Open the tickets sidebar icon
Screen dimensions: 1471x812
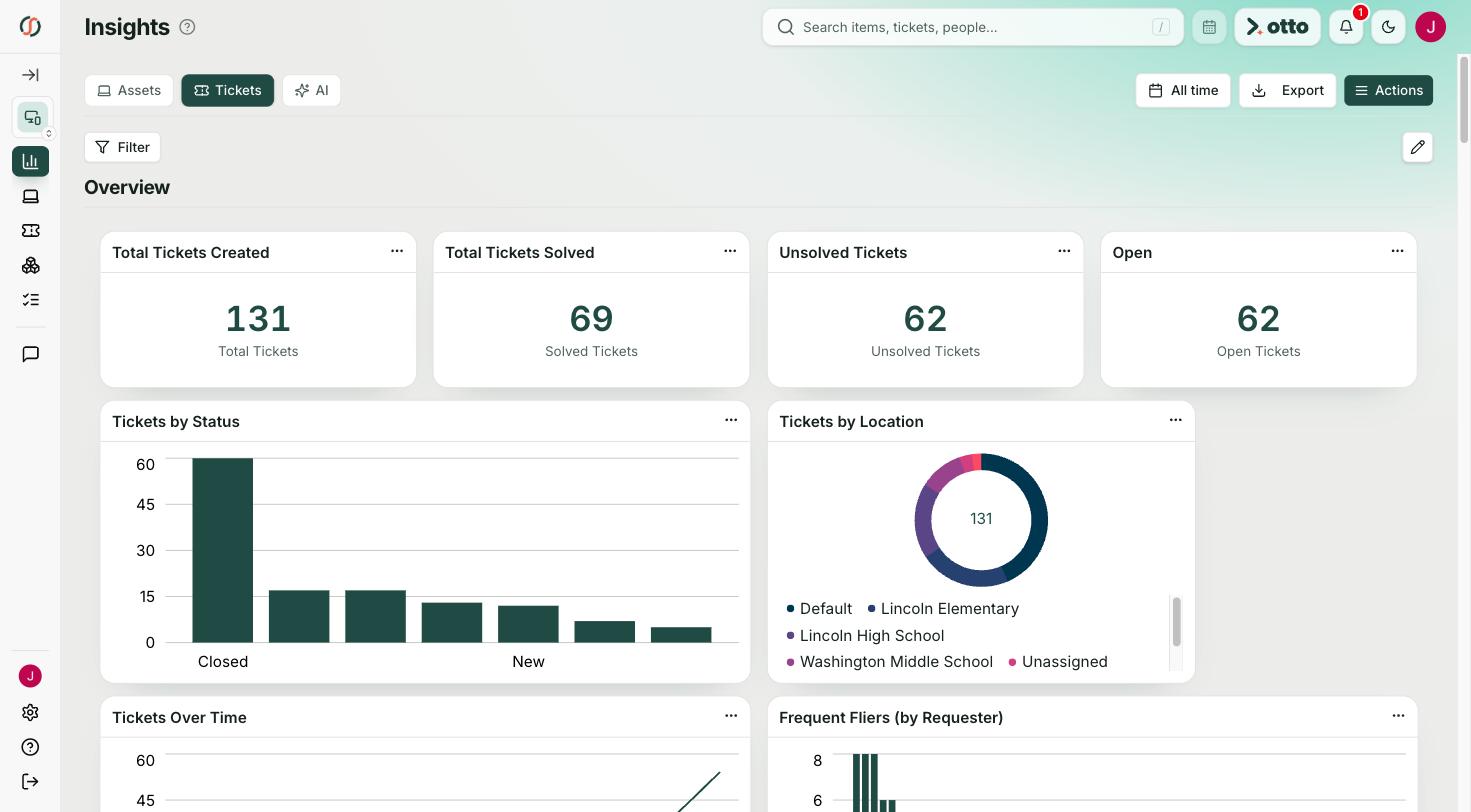(30, 231)
